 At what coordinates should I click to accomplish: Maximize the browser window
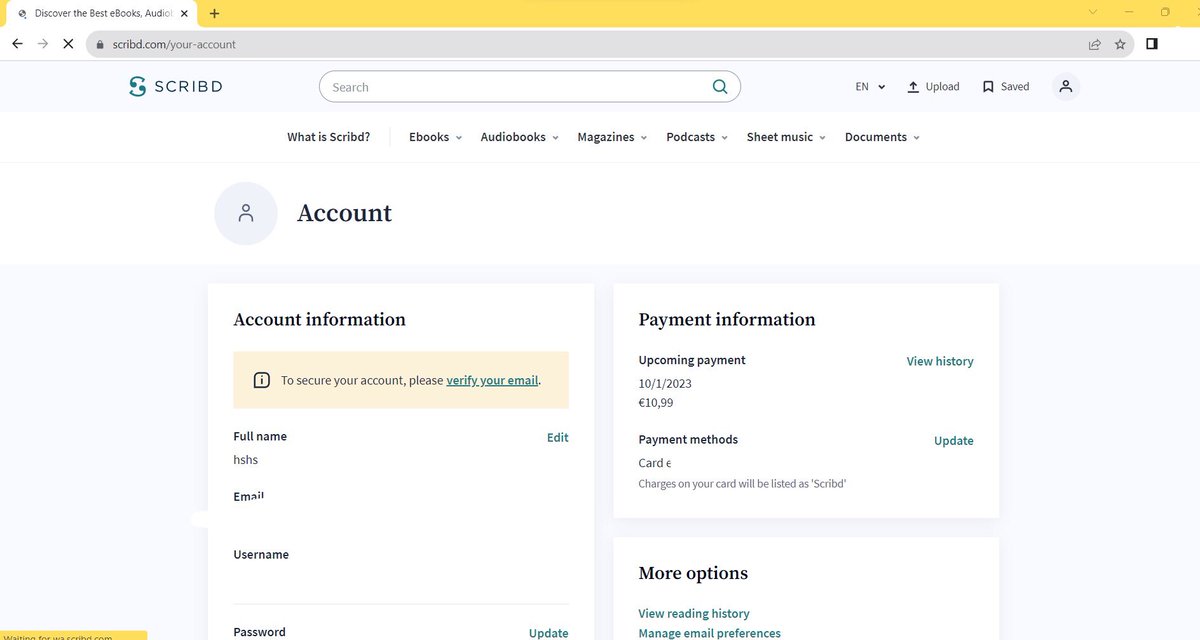point(1165,12)
